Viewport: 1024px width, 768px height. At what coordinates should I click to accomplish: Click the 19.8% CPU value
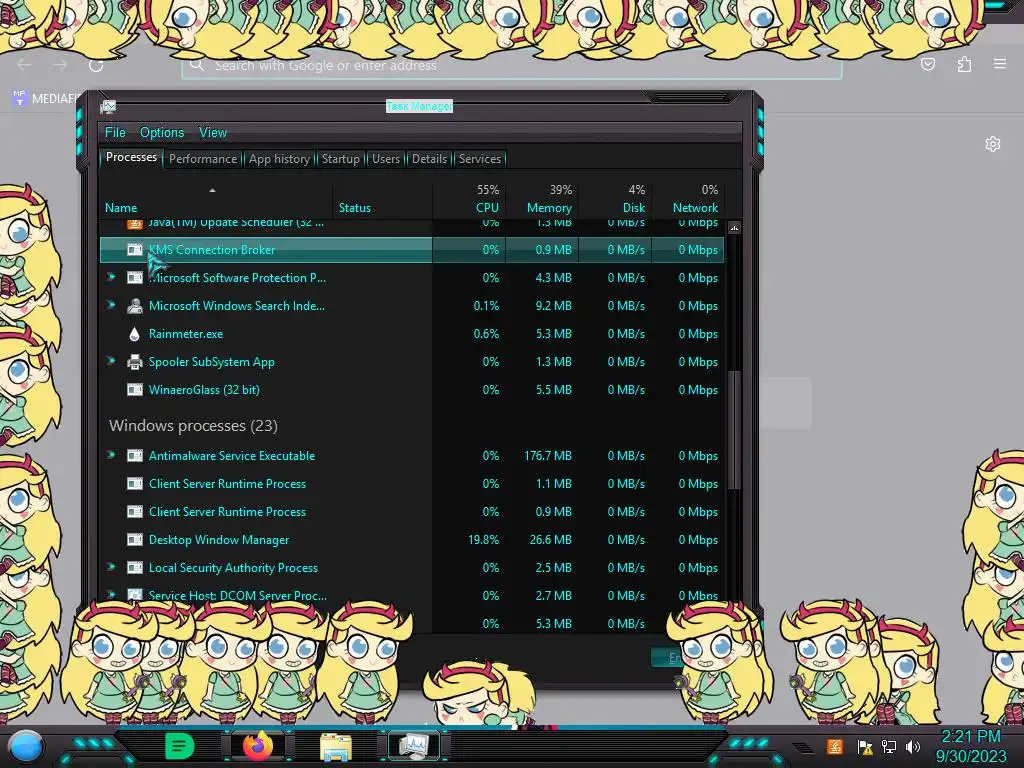click(483, 540)
